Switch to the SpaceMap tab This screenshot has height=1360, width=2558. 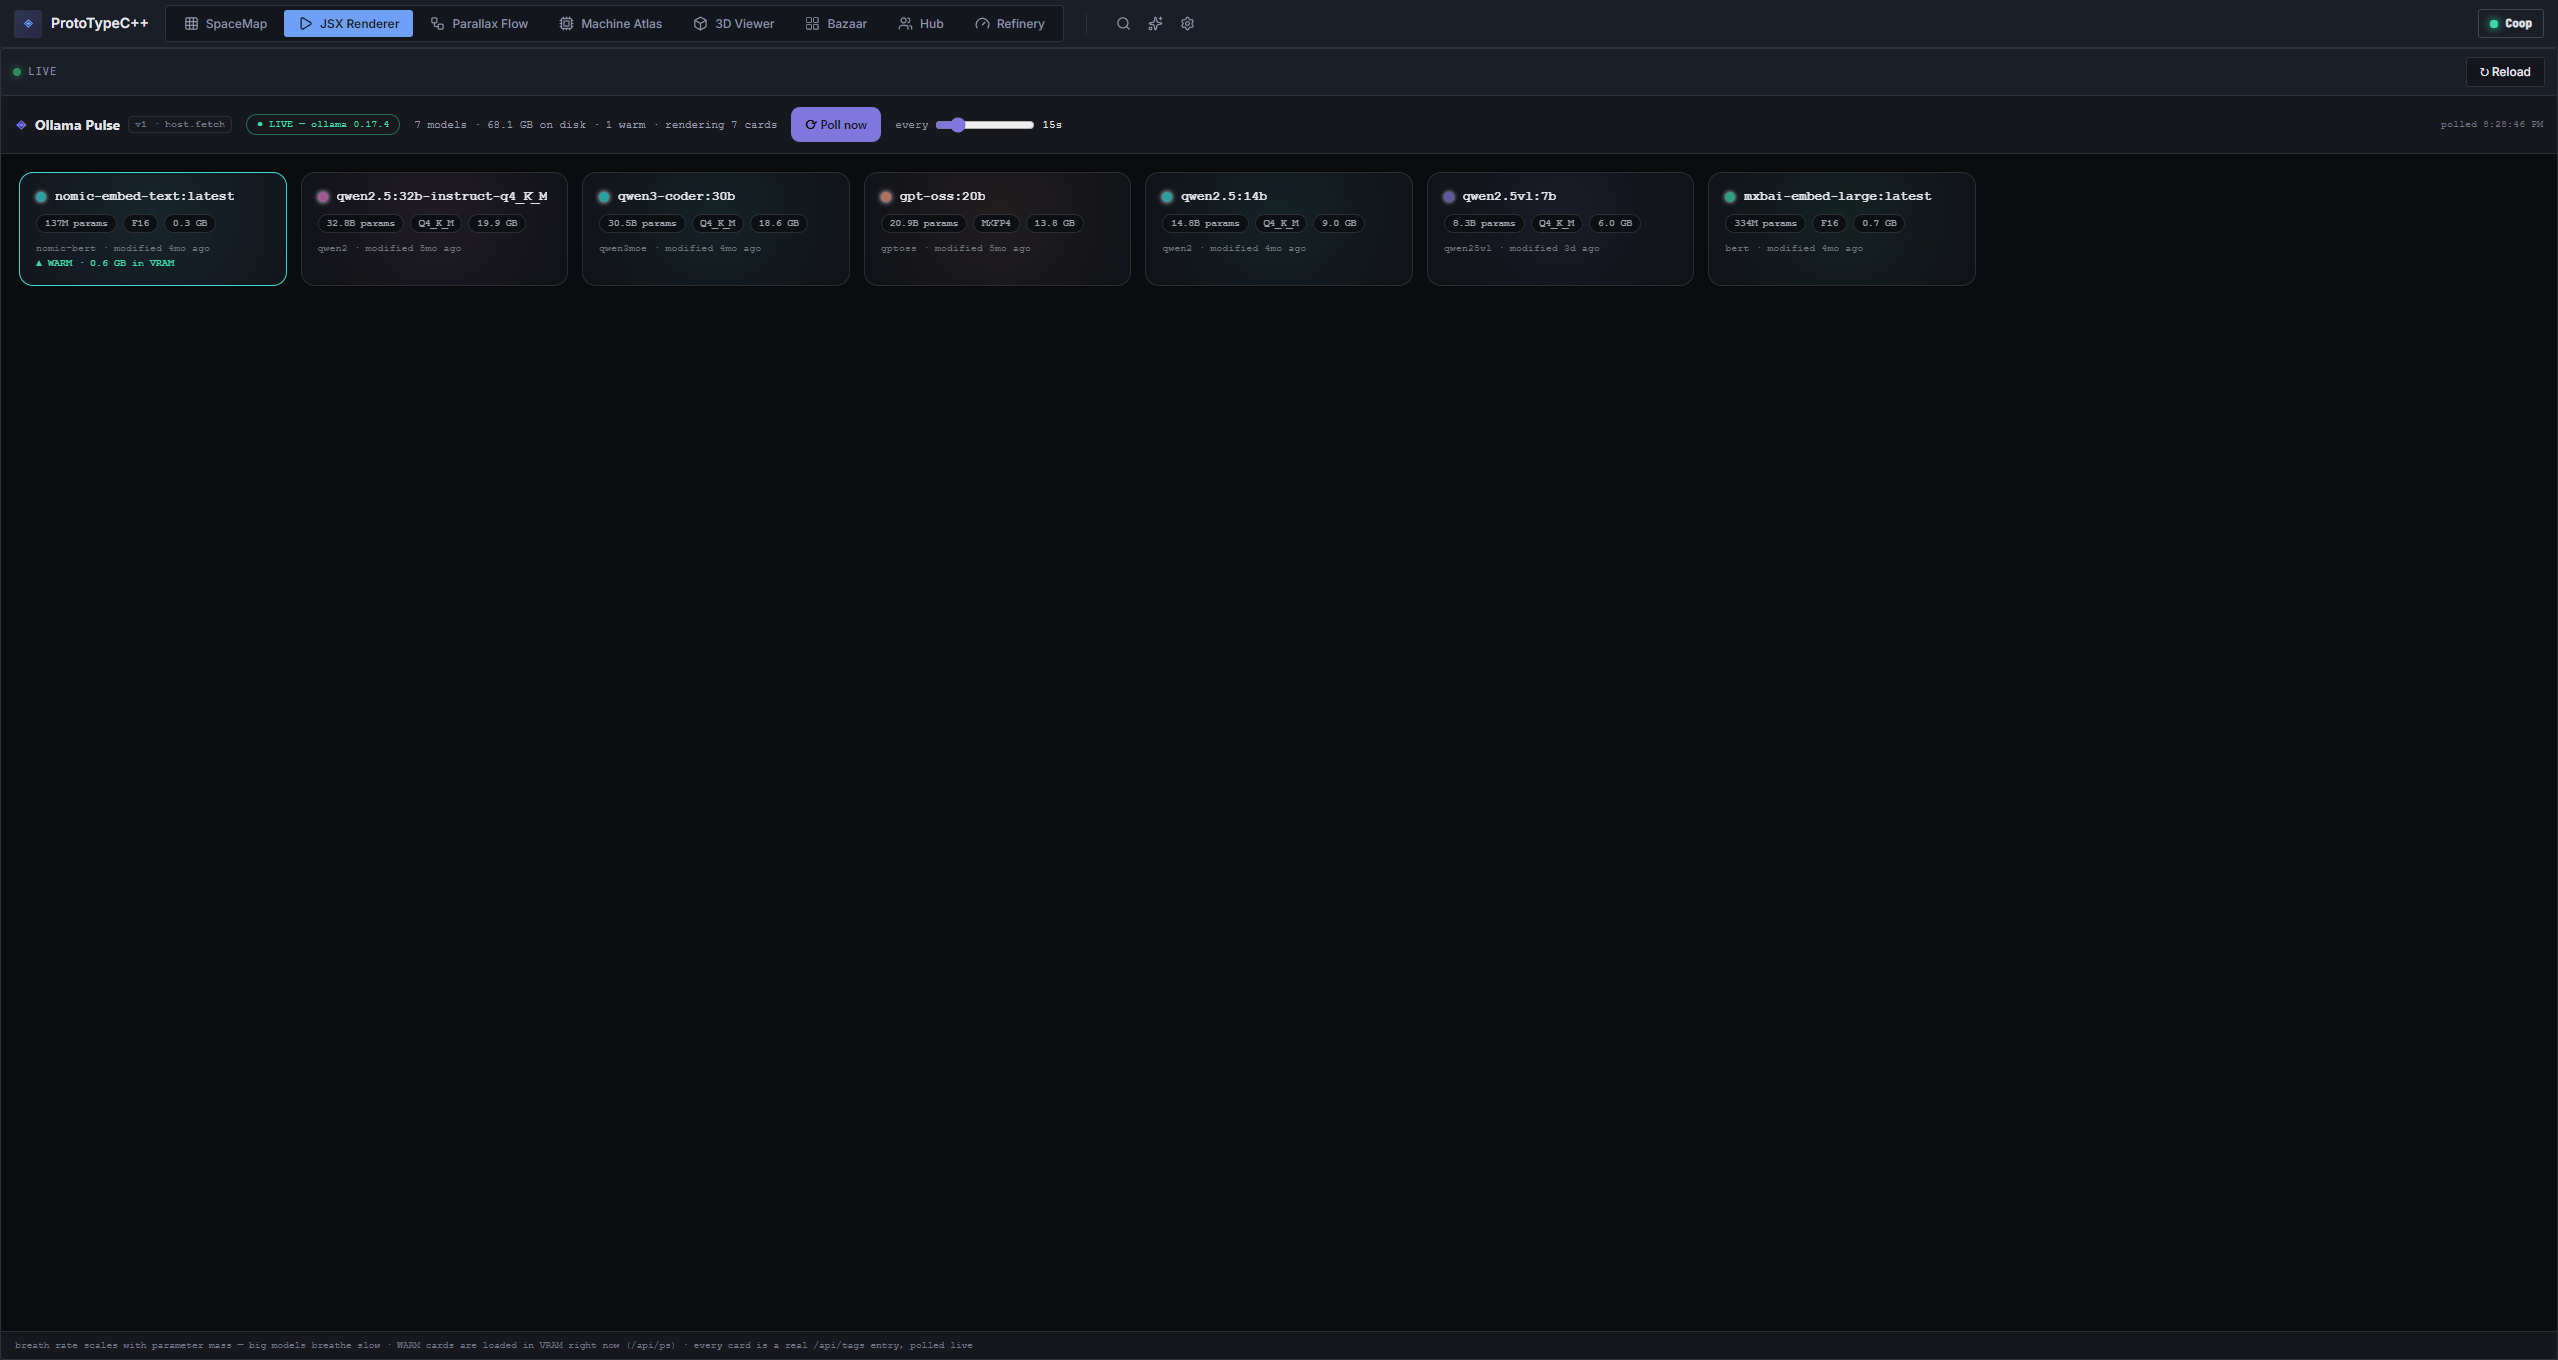pos(226,24)
